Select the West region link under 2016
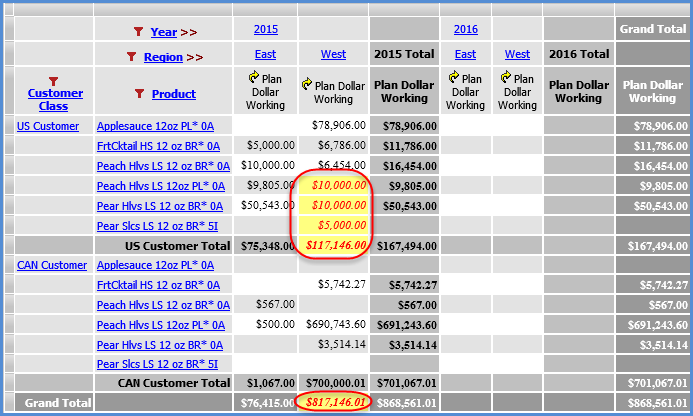 pyautogui.click(x=517, y=54)
